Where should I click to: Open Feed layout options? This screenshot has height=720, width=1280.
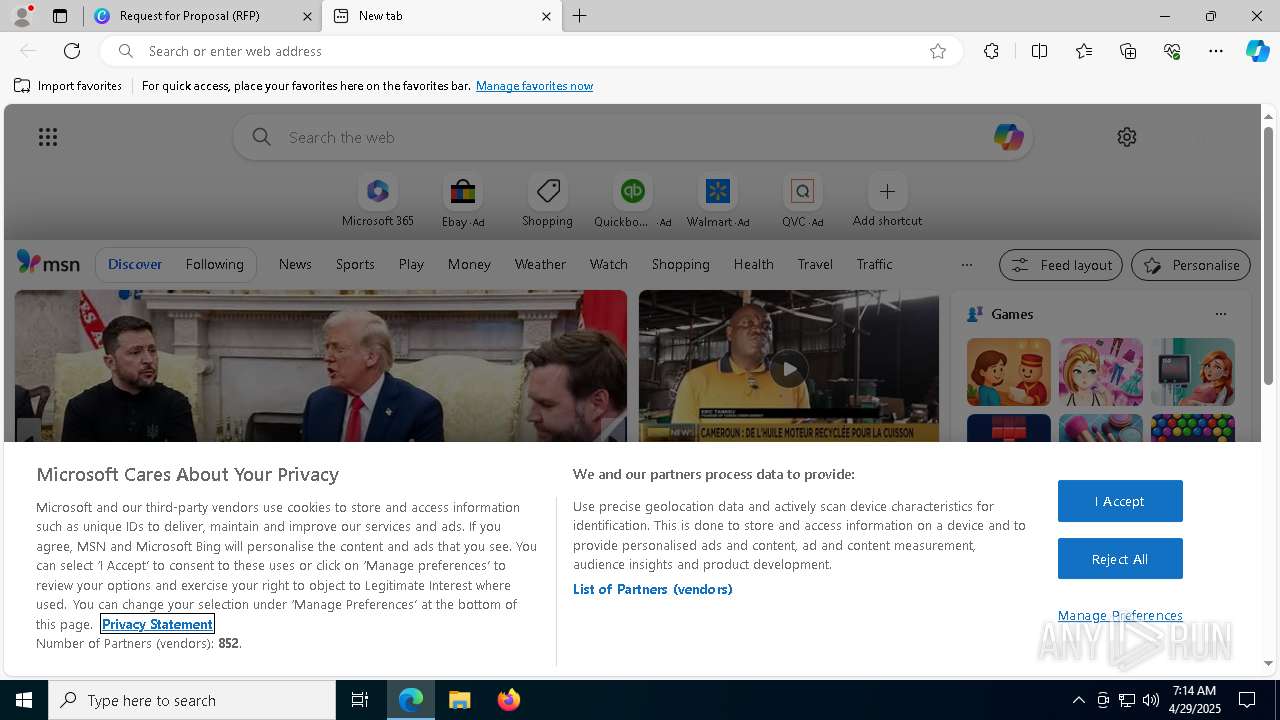click(1060, 265)
